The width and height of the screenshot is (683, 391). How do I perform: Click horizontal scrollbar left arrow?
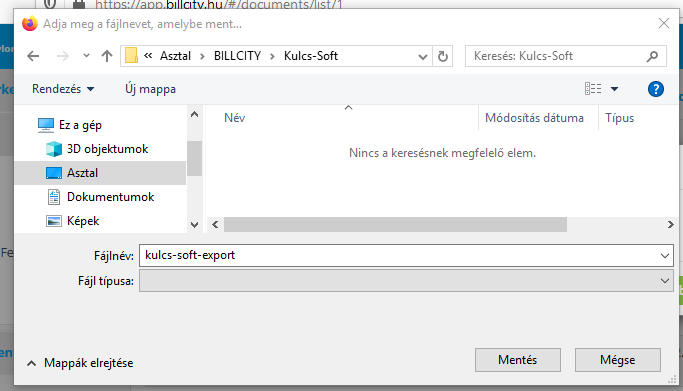coord(215,225)
